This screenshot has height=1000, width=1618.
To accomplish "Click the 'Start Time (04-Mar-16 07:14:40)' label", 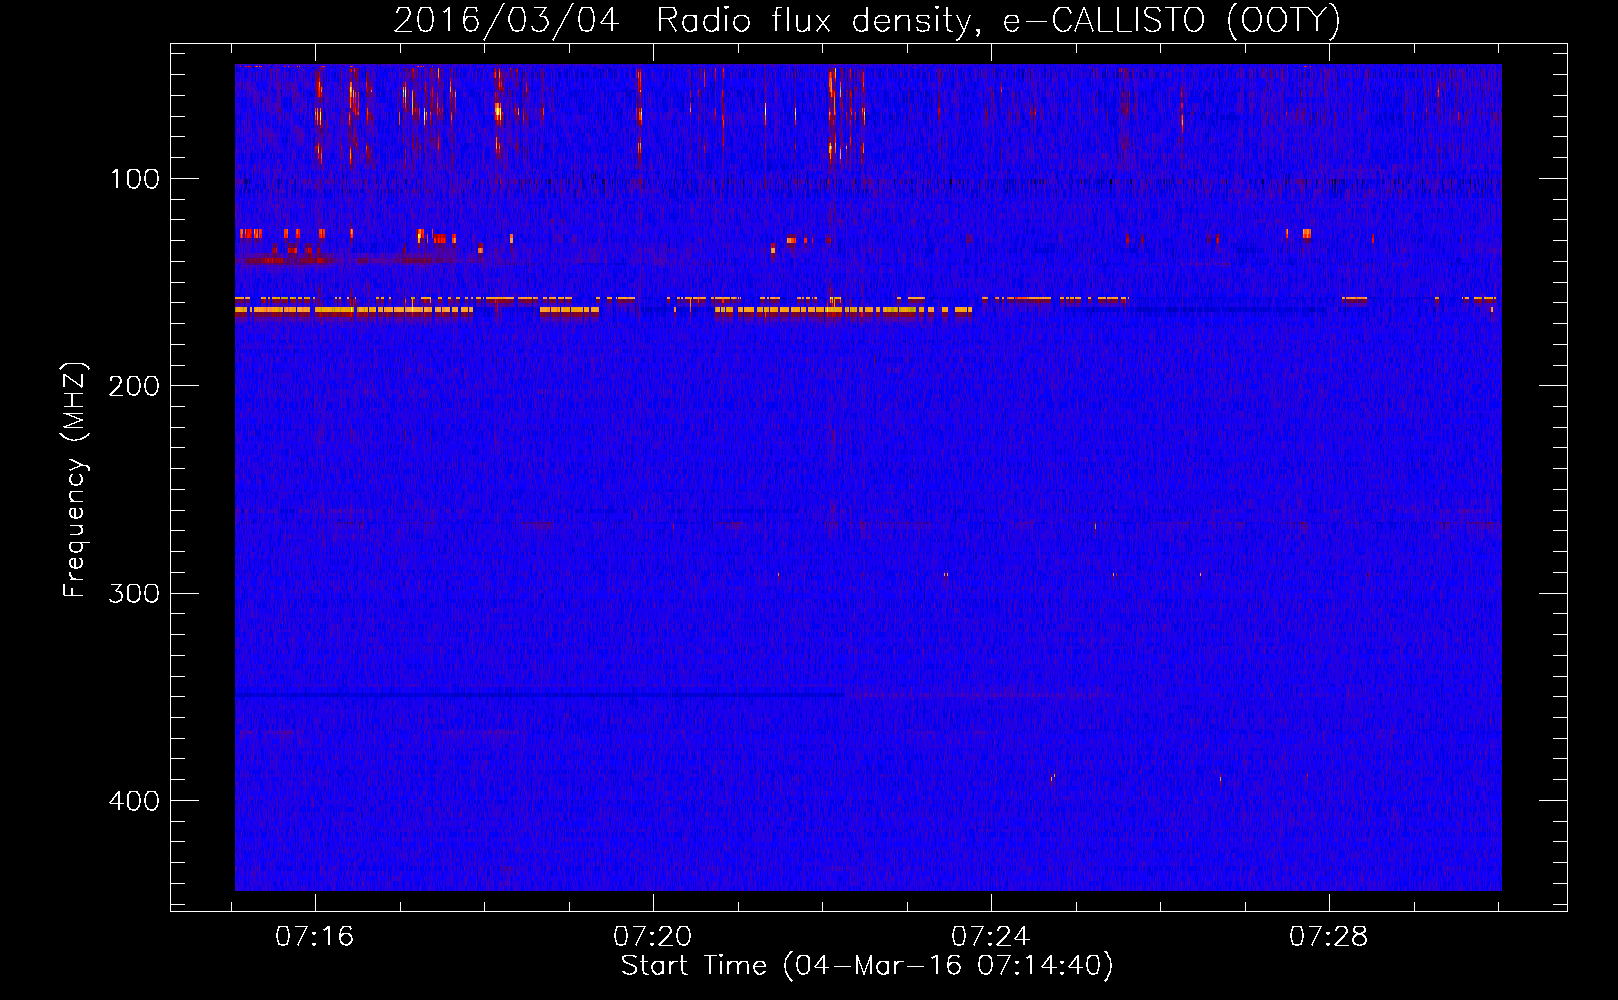I will tap(867, 966).
